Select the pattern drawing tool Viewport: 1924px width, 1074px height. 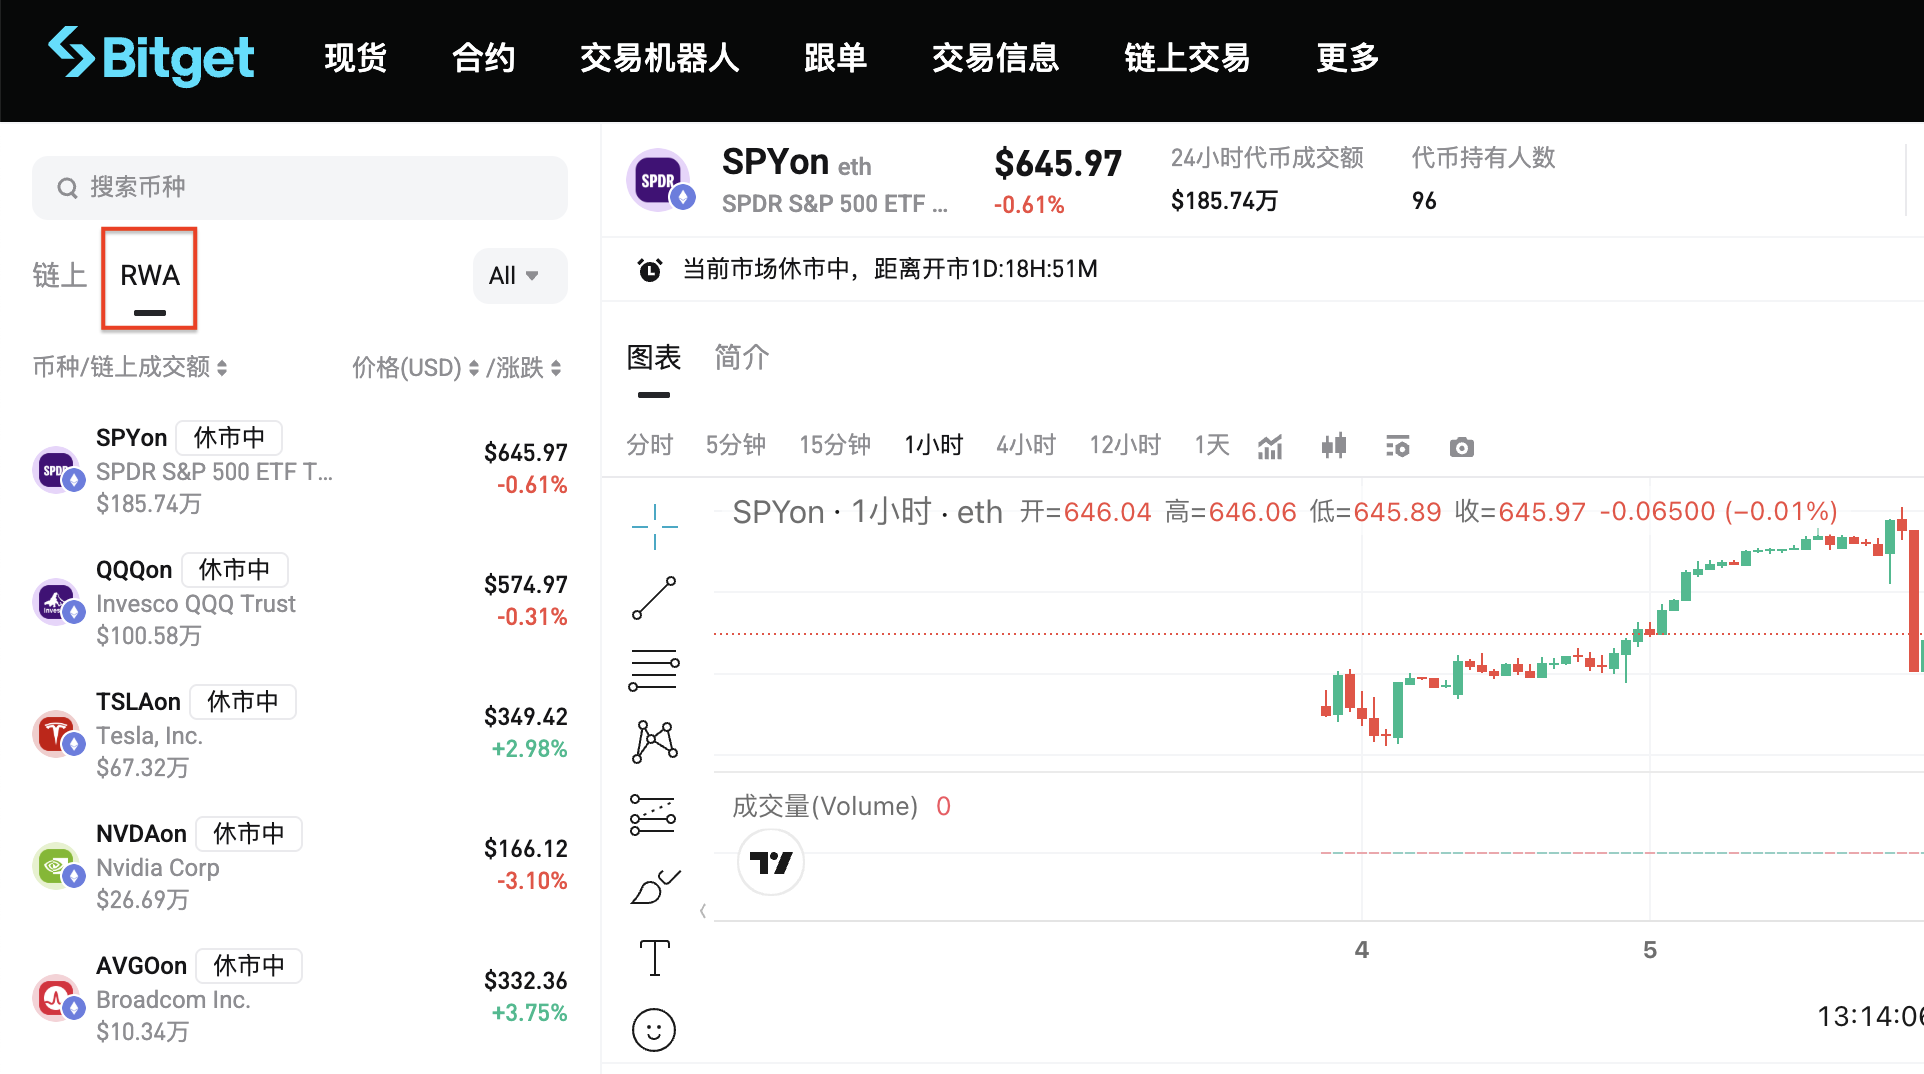[x=654, y=742]
